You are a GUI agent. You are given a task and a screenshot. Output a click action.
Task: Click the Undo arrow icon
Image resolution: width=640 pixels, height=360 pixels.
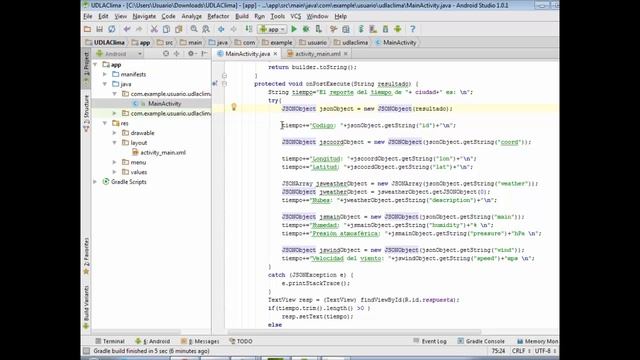pyautogui.click(x=127, y=29)
